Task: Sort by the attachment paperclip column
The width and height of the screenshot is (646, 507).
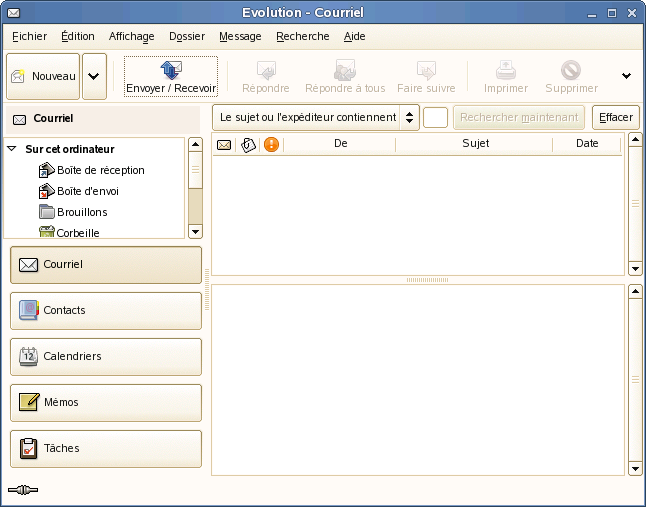Action: [x=248, y=145]
